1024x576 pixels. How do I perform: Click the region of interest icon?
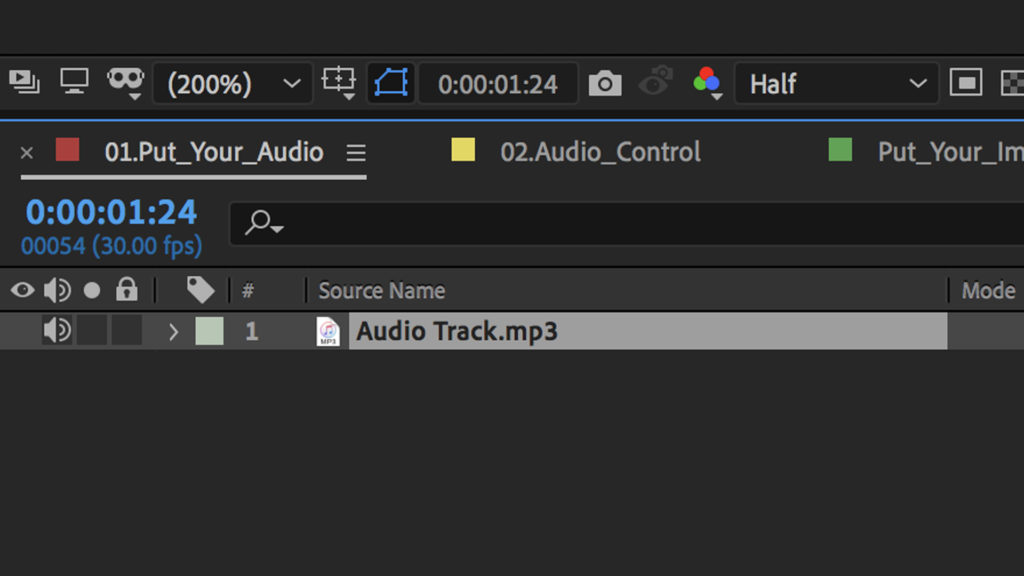(x=965, y=83)
